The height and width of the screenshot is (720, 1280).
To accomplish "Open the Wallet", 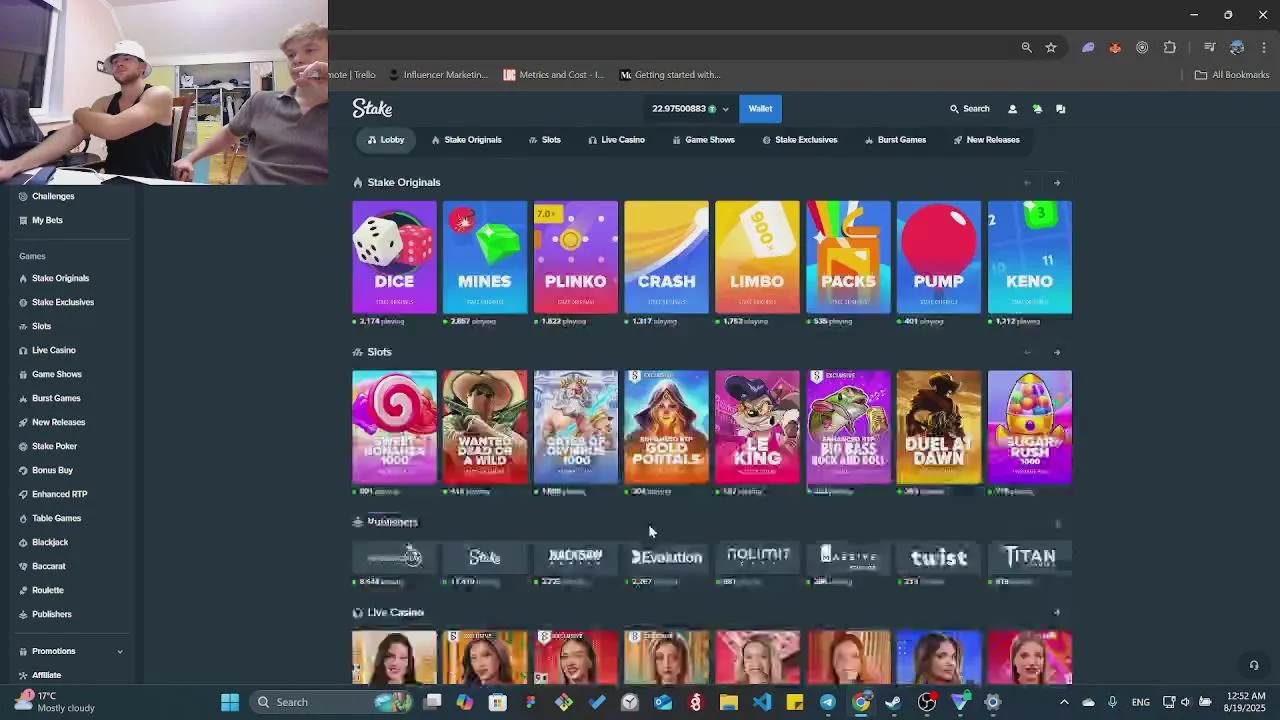I will pyautogui.click(x=760, y=109).
